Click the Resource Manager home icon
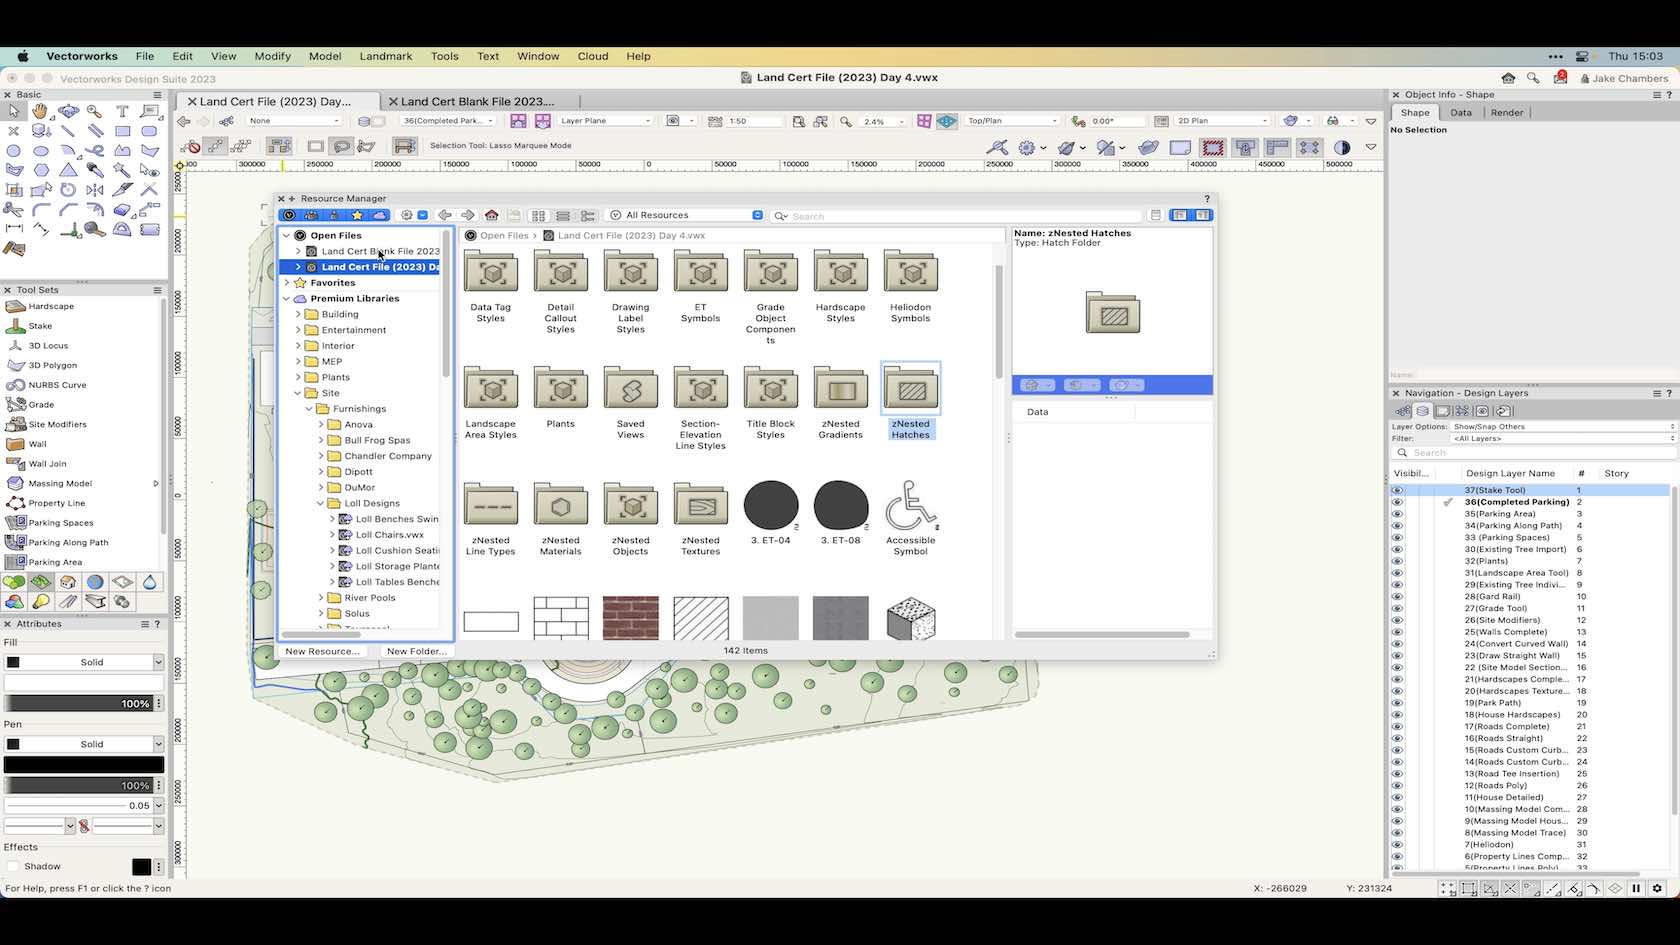This screenshot has height=945, width=1680. pos(491,215)
